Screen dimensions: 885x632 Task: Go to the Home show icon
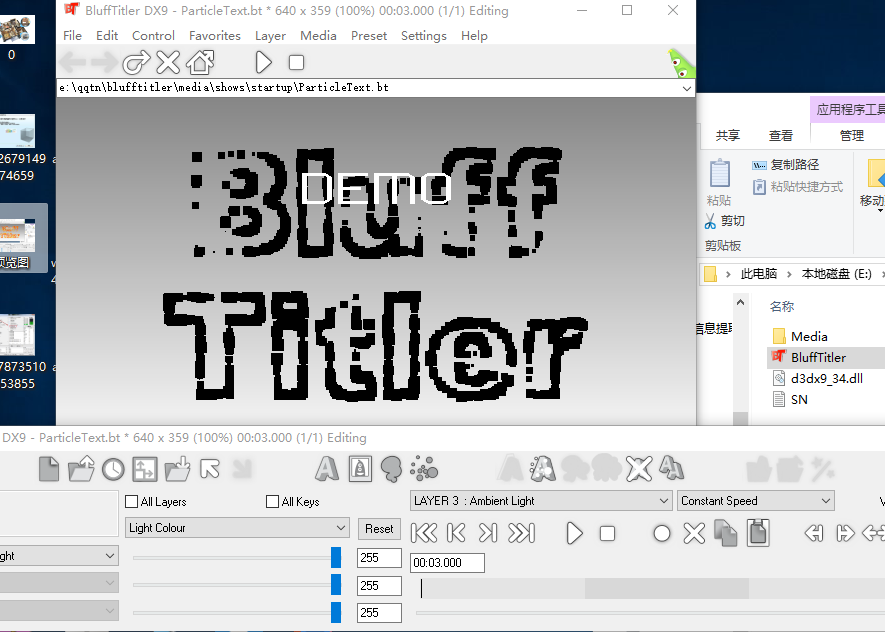point(200,62)
